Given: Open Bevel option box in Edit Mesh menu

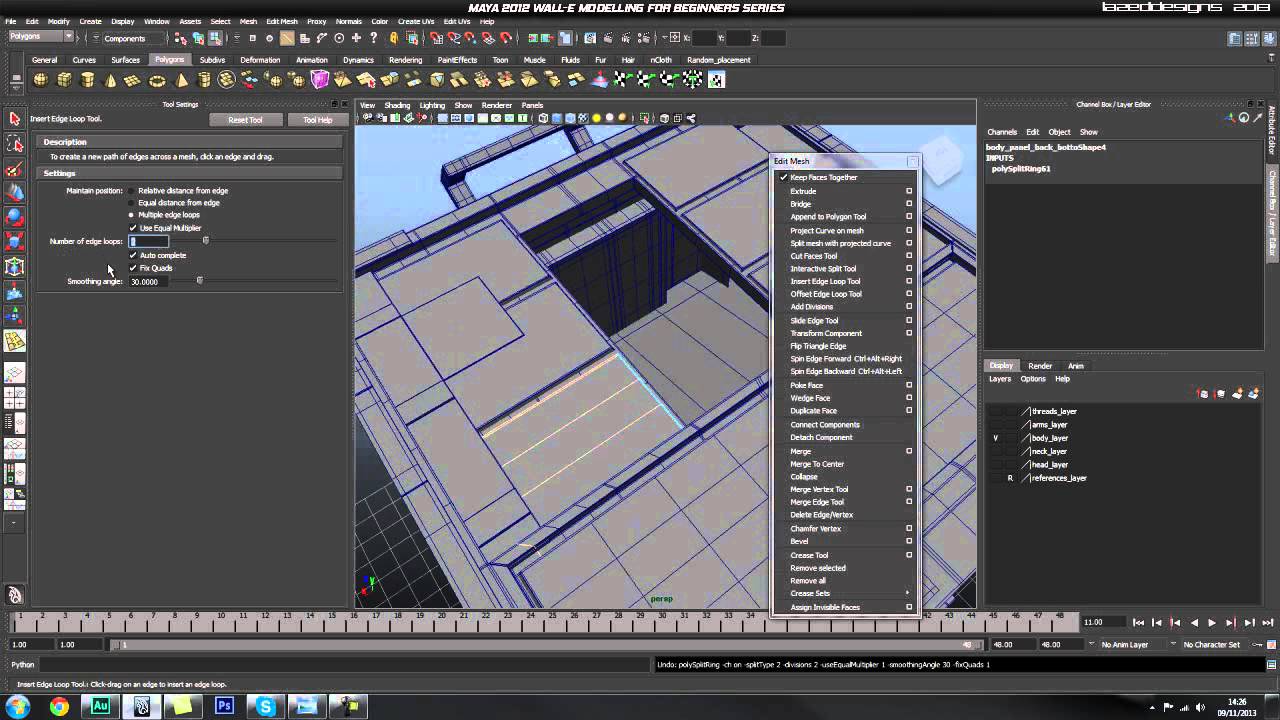Looking at the screenshot, I should pyautogui.click(x=909, y=542).
